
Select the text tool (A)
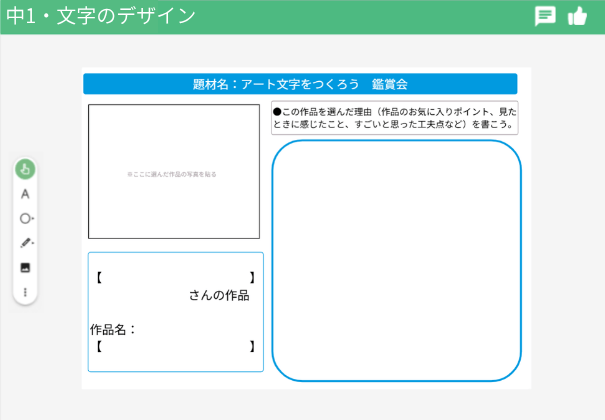(25, 194)
